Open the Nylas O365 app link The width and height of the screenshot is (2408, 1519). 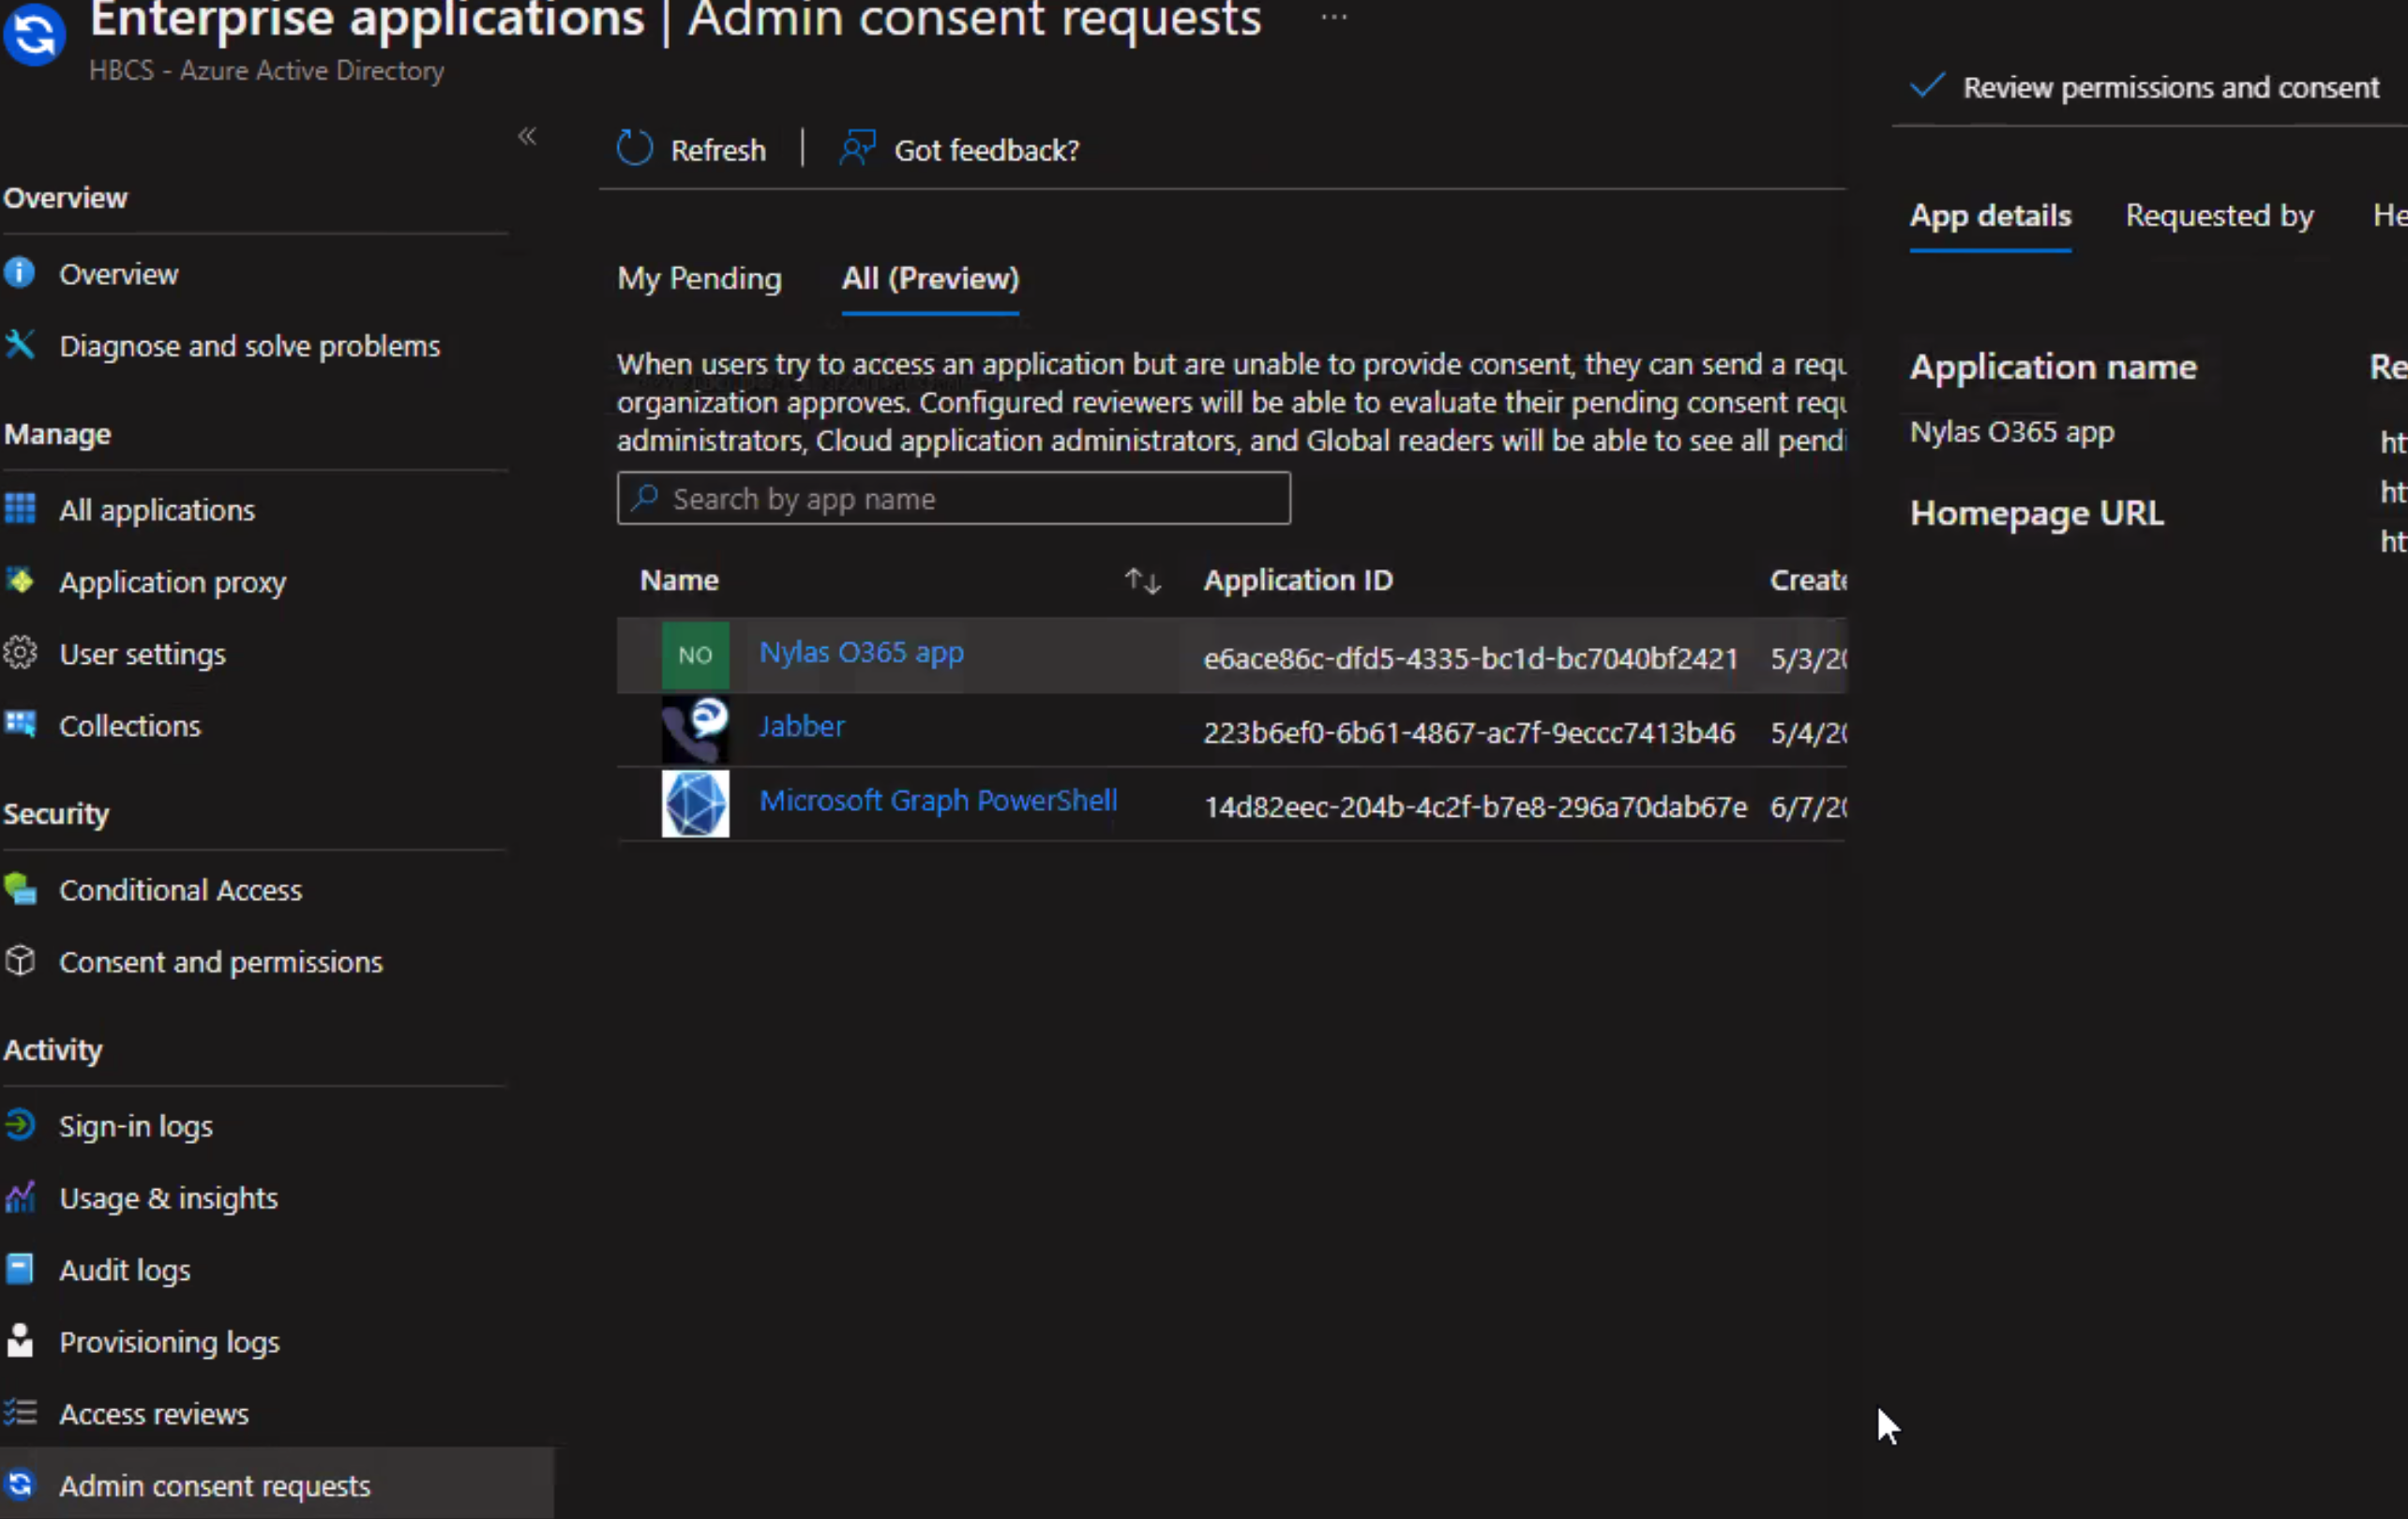(x=861, y=652)
